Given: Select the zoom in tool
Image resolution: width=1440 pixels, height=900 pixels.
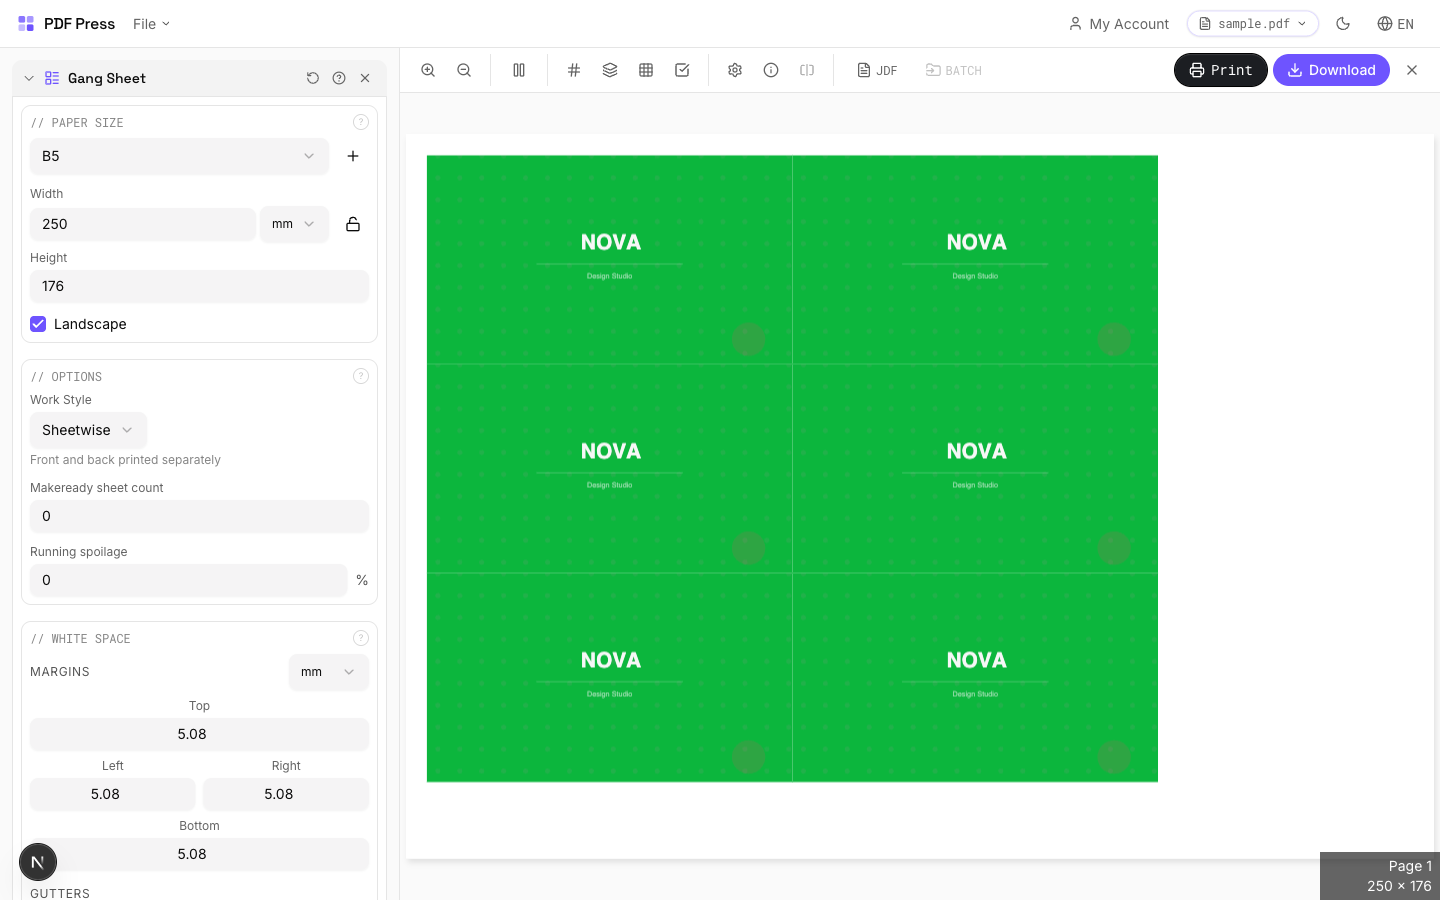Looking at the screenshot, I should [428, 70].
